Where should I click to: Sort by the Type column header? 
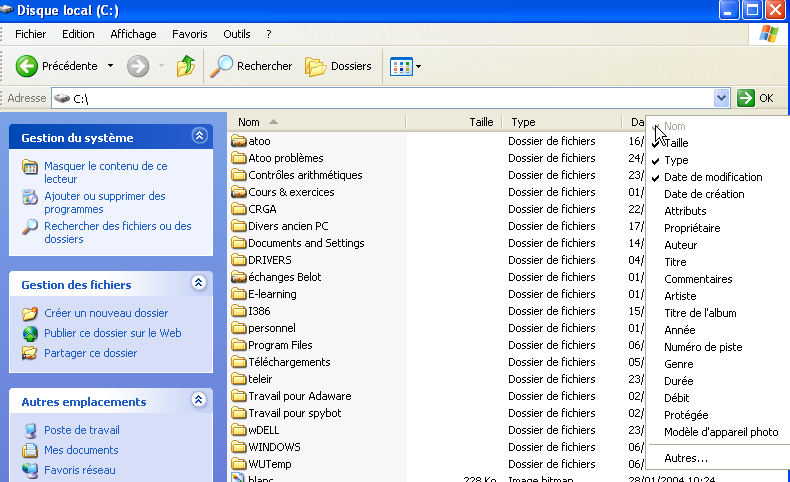[562, 122]
